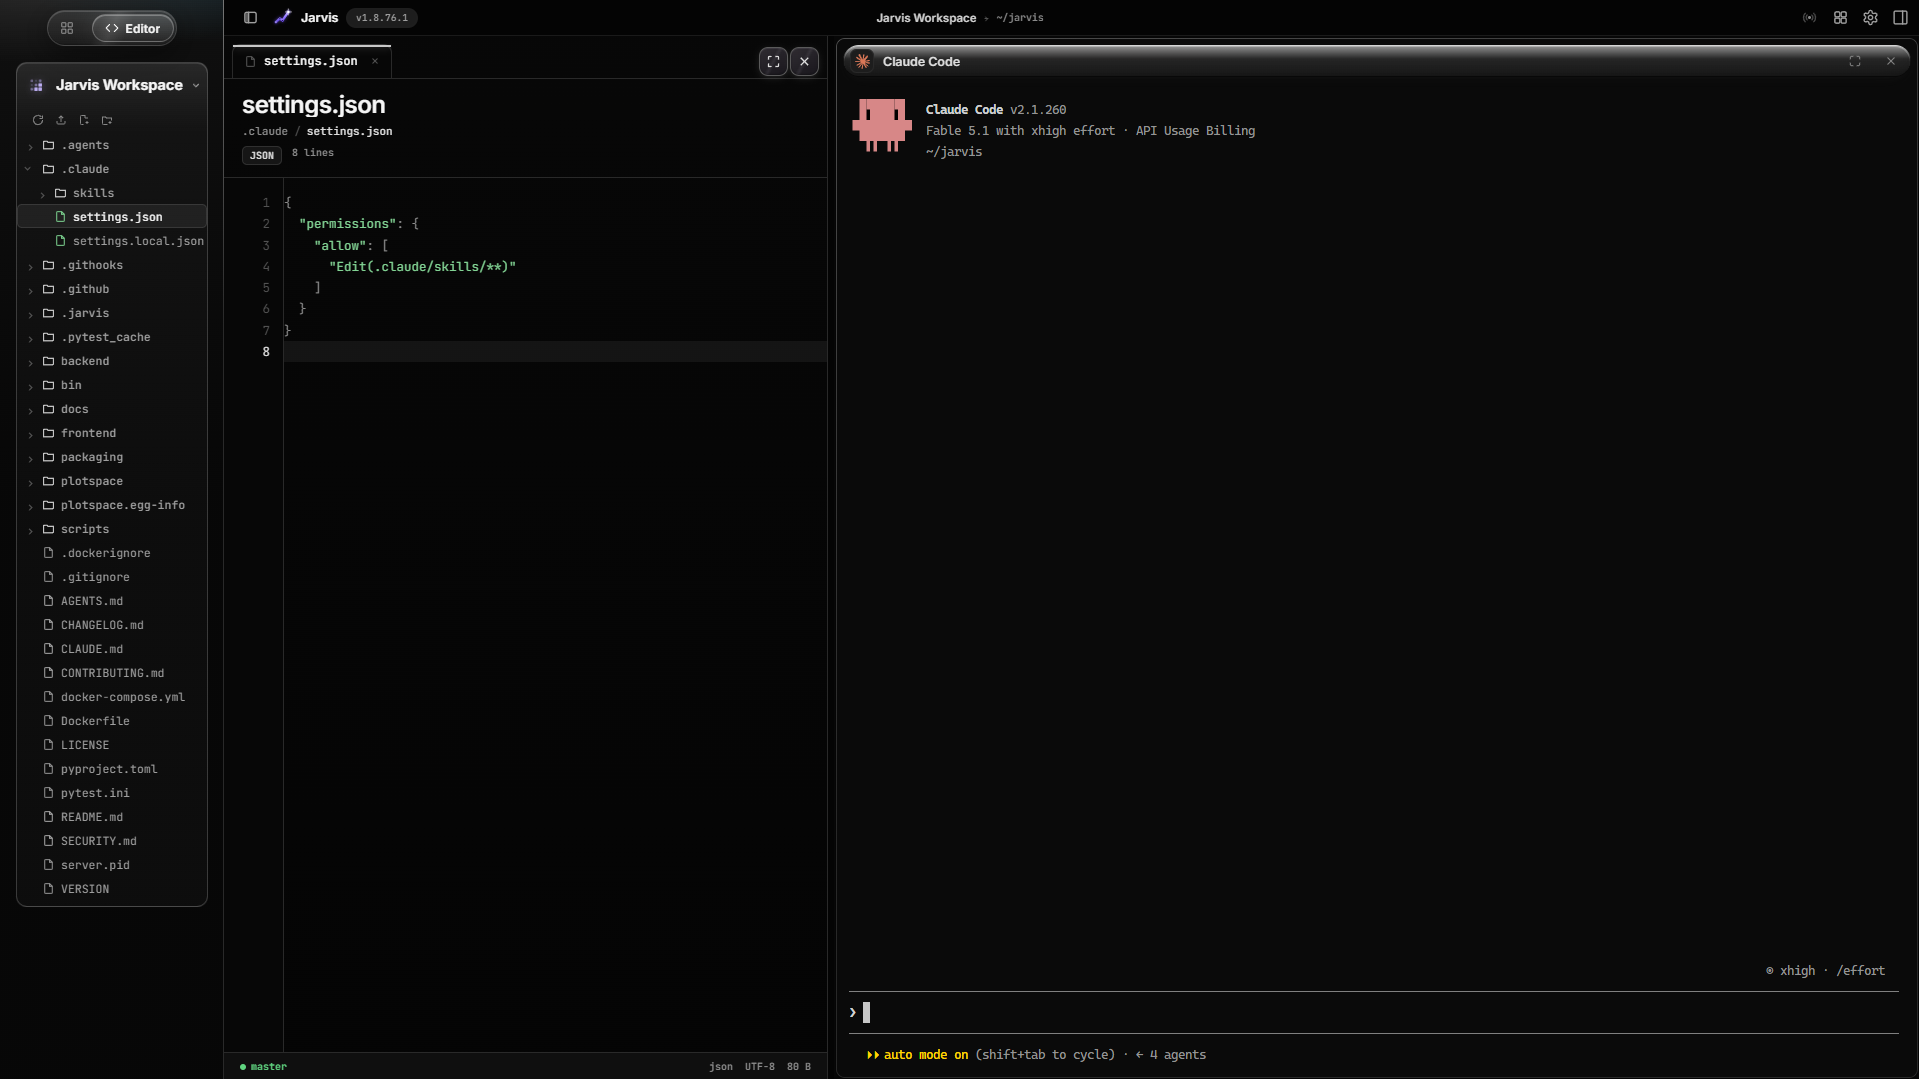This screenshot has width=1919, height=1079.
Task: Select settings.json in file tree
Action: pos(112,217)
